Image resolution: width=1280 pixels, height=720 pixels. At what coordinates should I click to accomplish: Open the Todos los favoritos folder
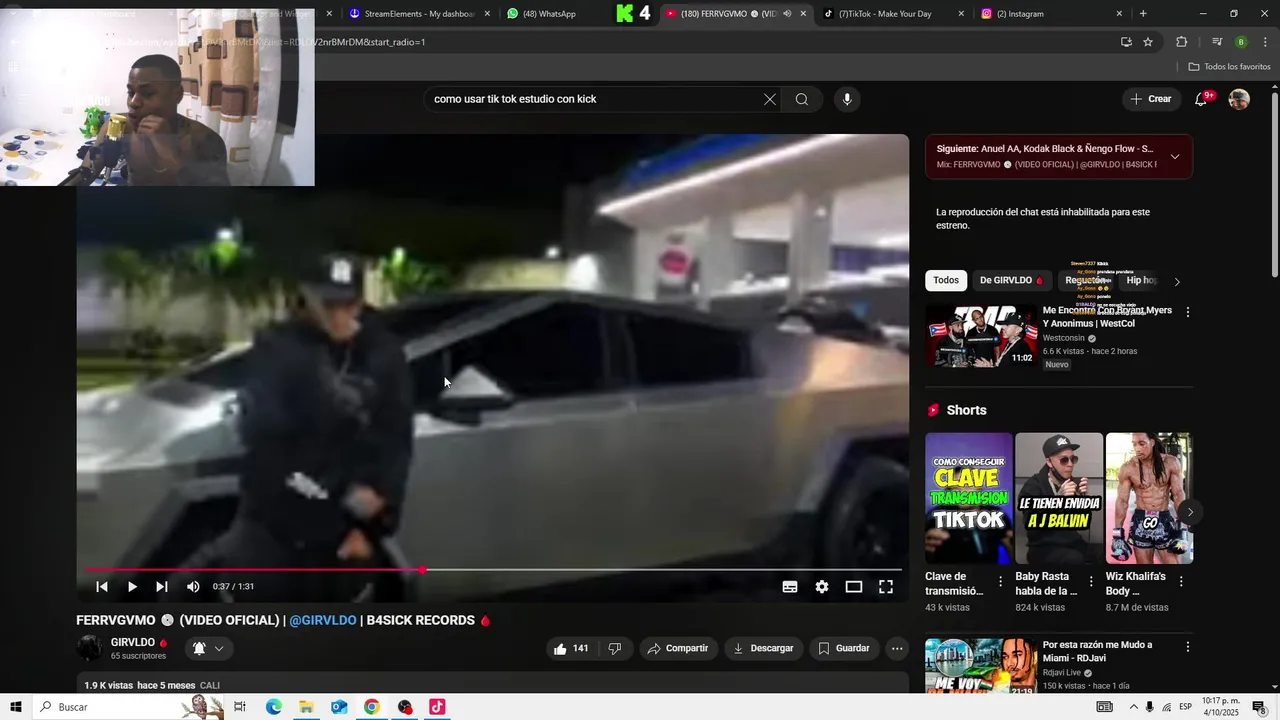pos(1229,67)
